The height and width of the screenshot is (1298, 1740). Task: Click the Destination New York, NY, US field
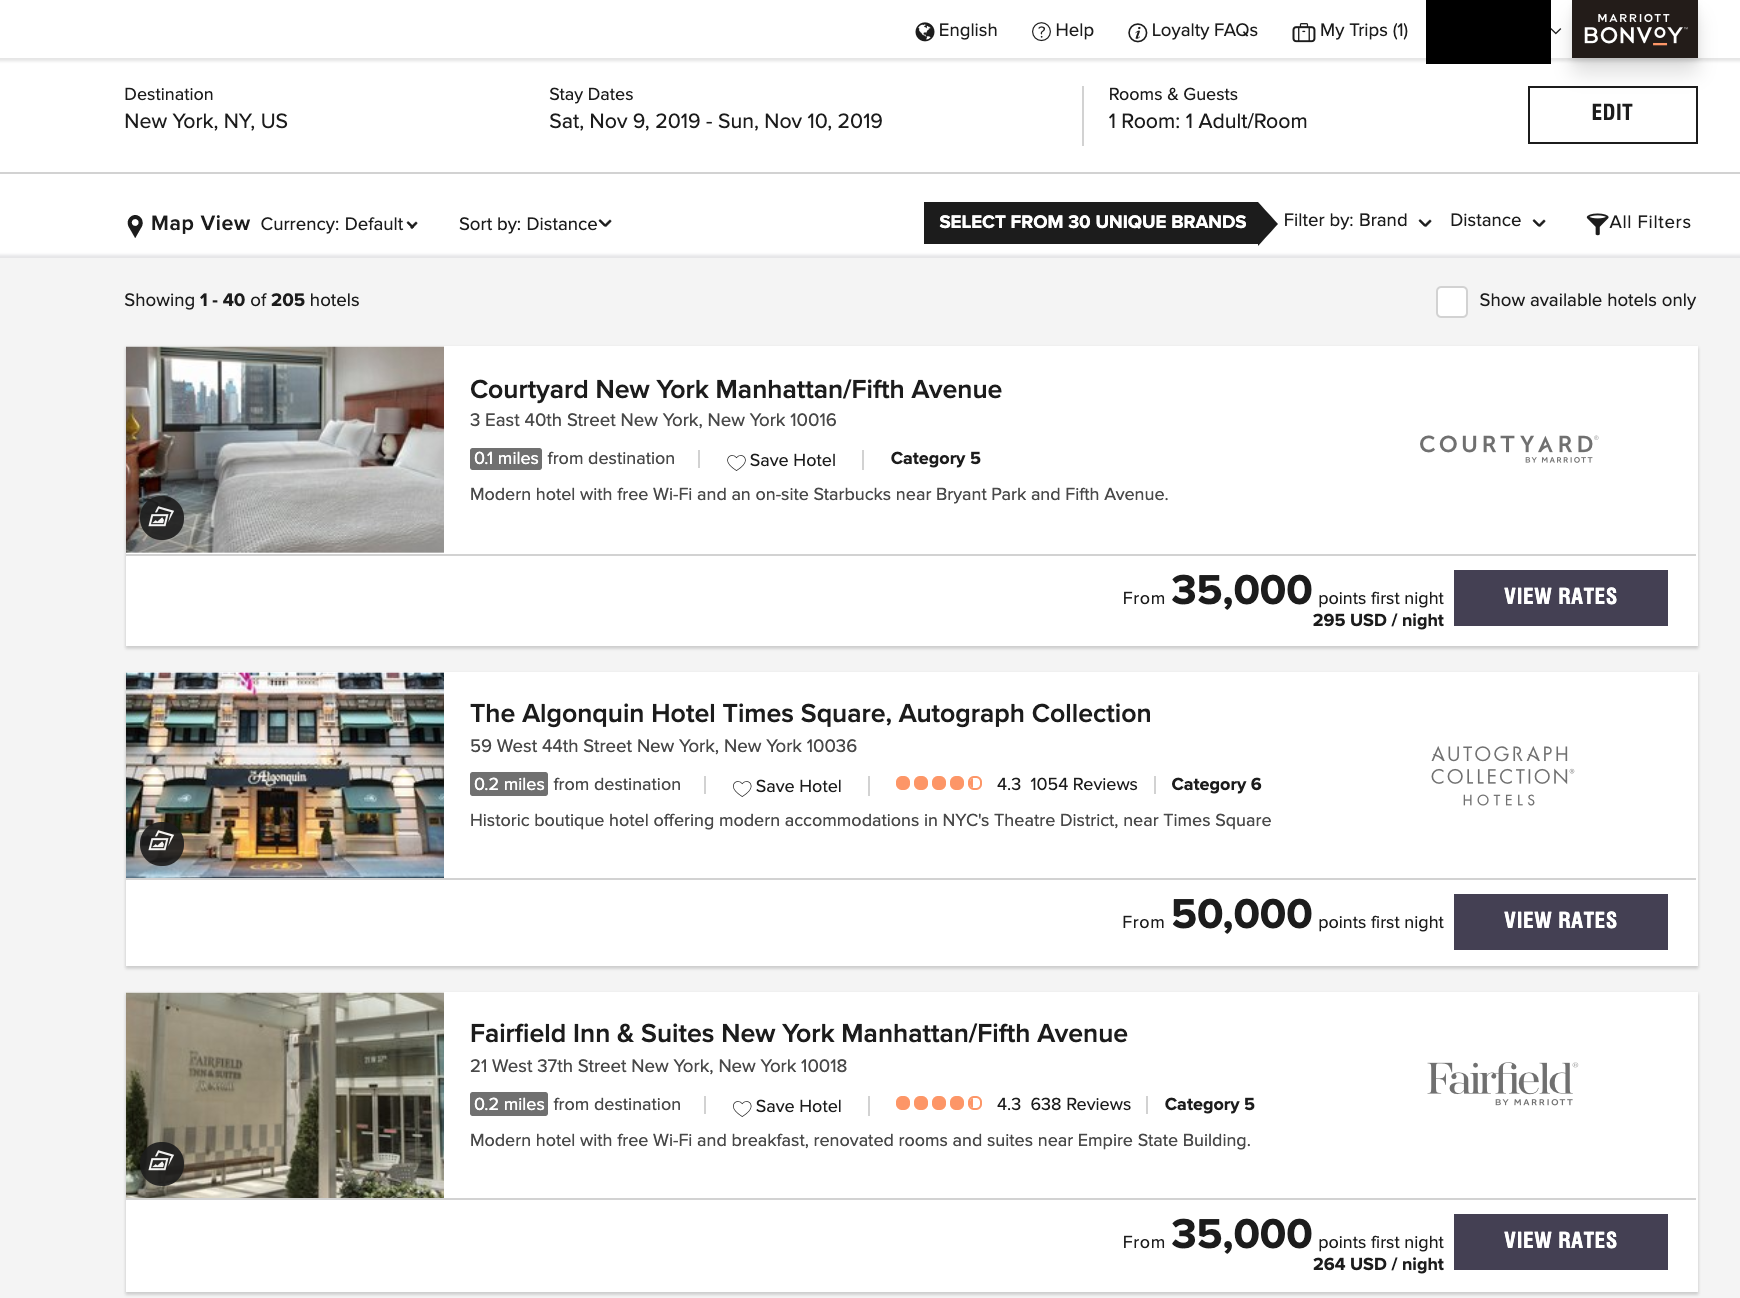(x=206, y=109)
